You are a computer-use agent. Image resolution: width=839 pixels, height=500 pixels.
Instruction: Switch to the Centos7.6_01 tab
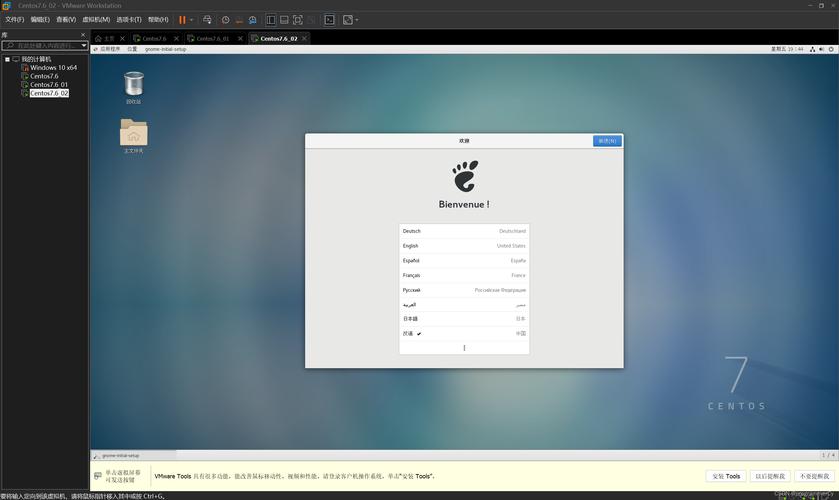(212, 39)
